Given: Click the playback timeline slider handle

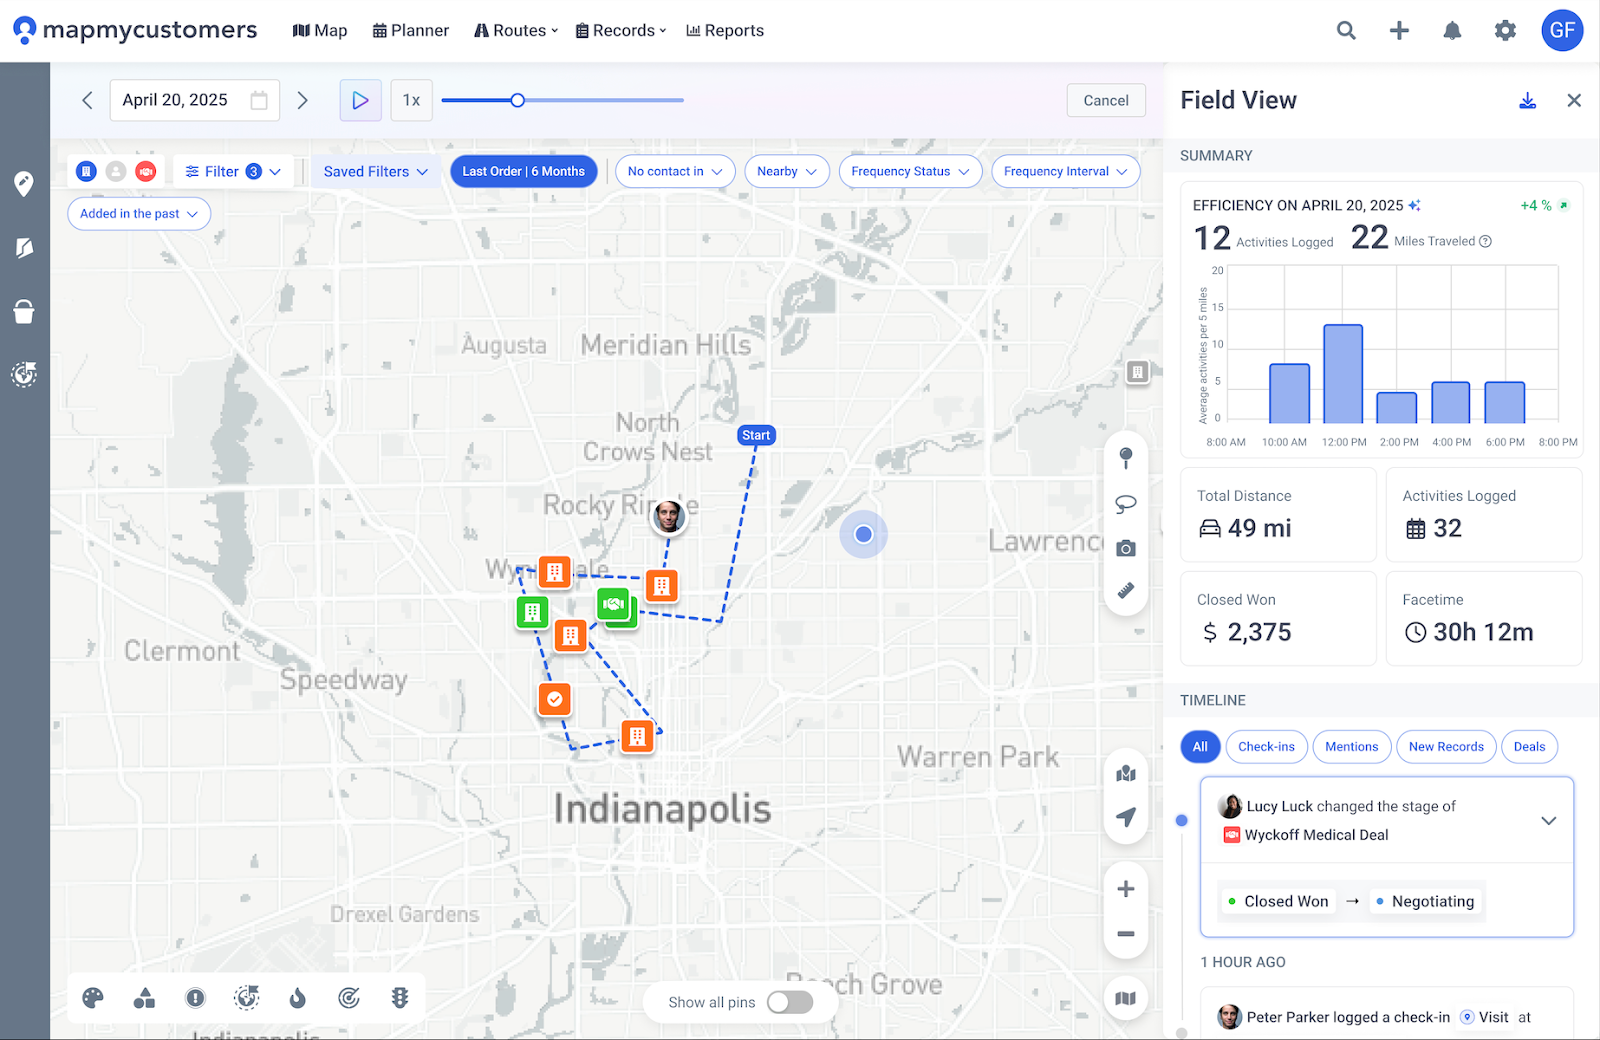Looking at the screenshot, I should click(x=517, y=100).
